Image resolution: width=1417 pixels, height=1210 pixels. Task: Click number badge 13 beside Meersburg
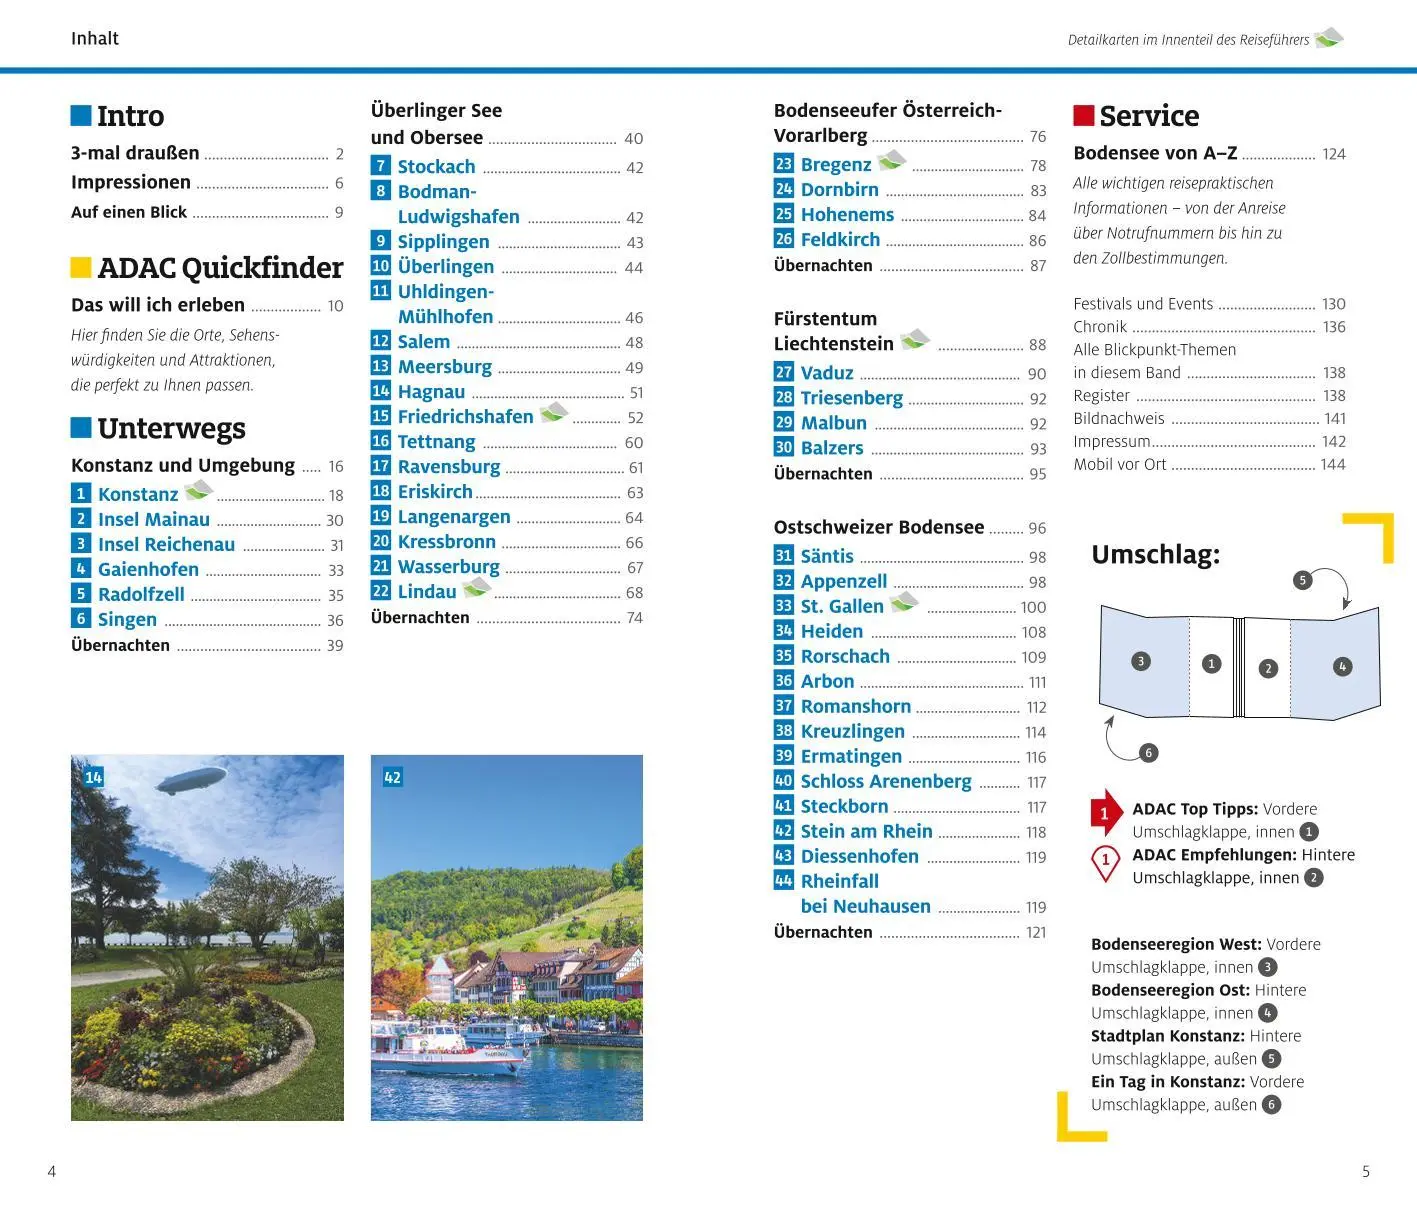click(381, 366)
